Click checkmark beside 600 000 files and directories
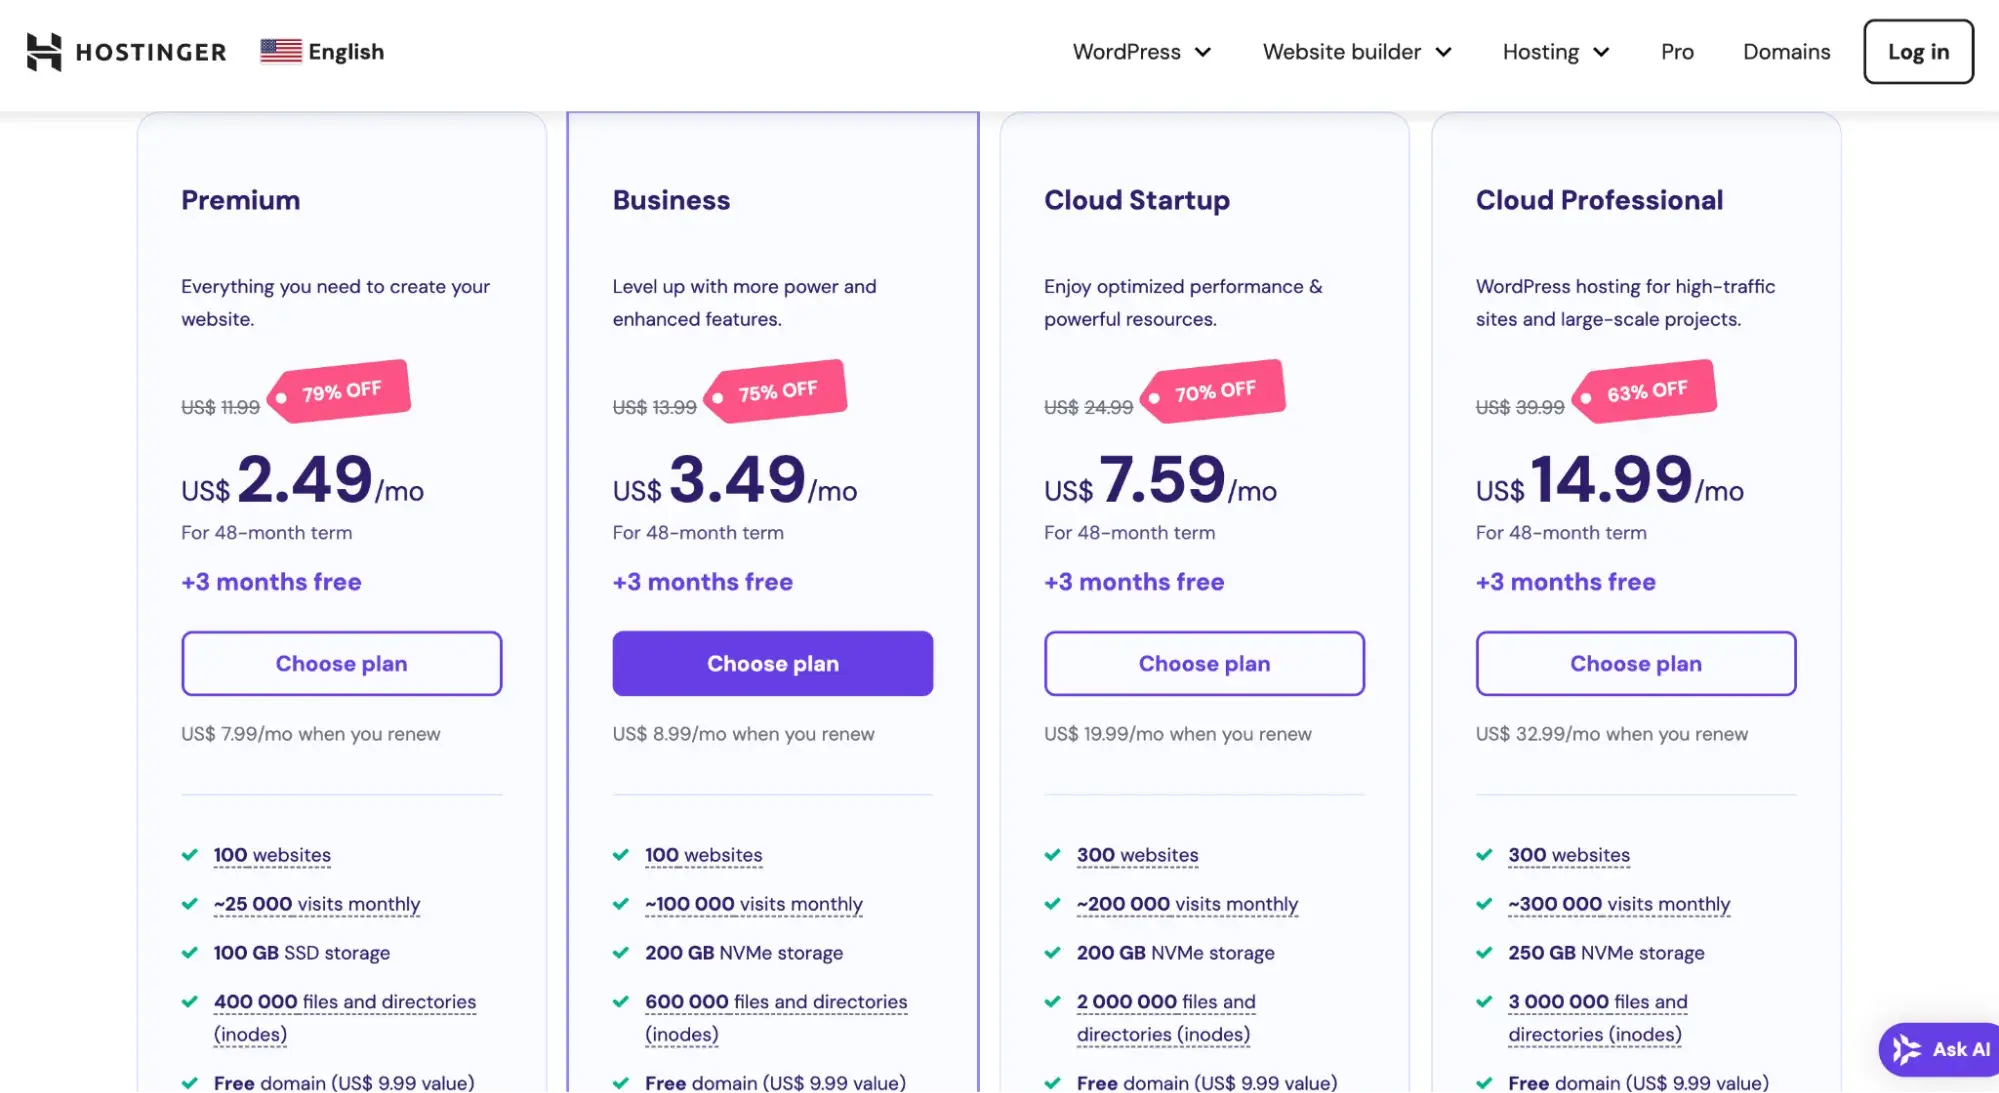The image size is (1999, 1093). [x=621, y=1002]
